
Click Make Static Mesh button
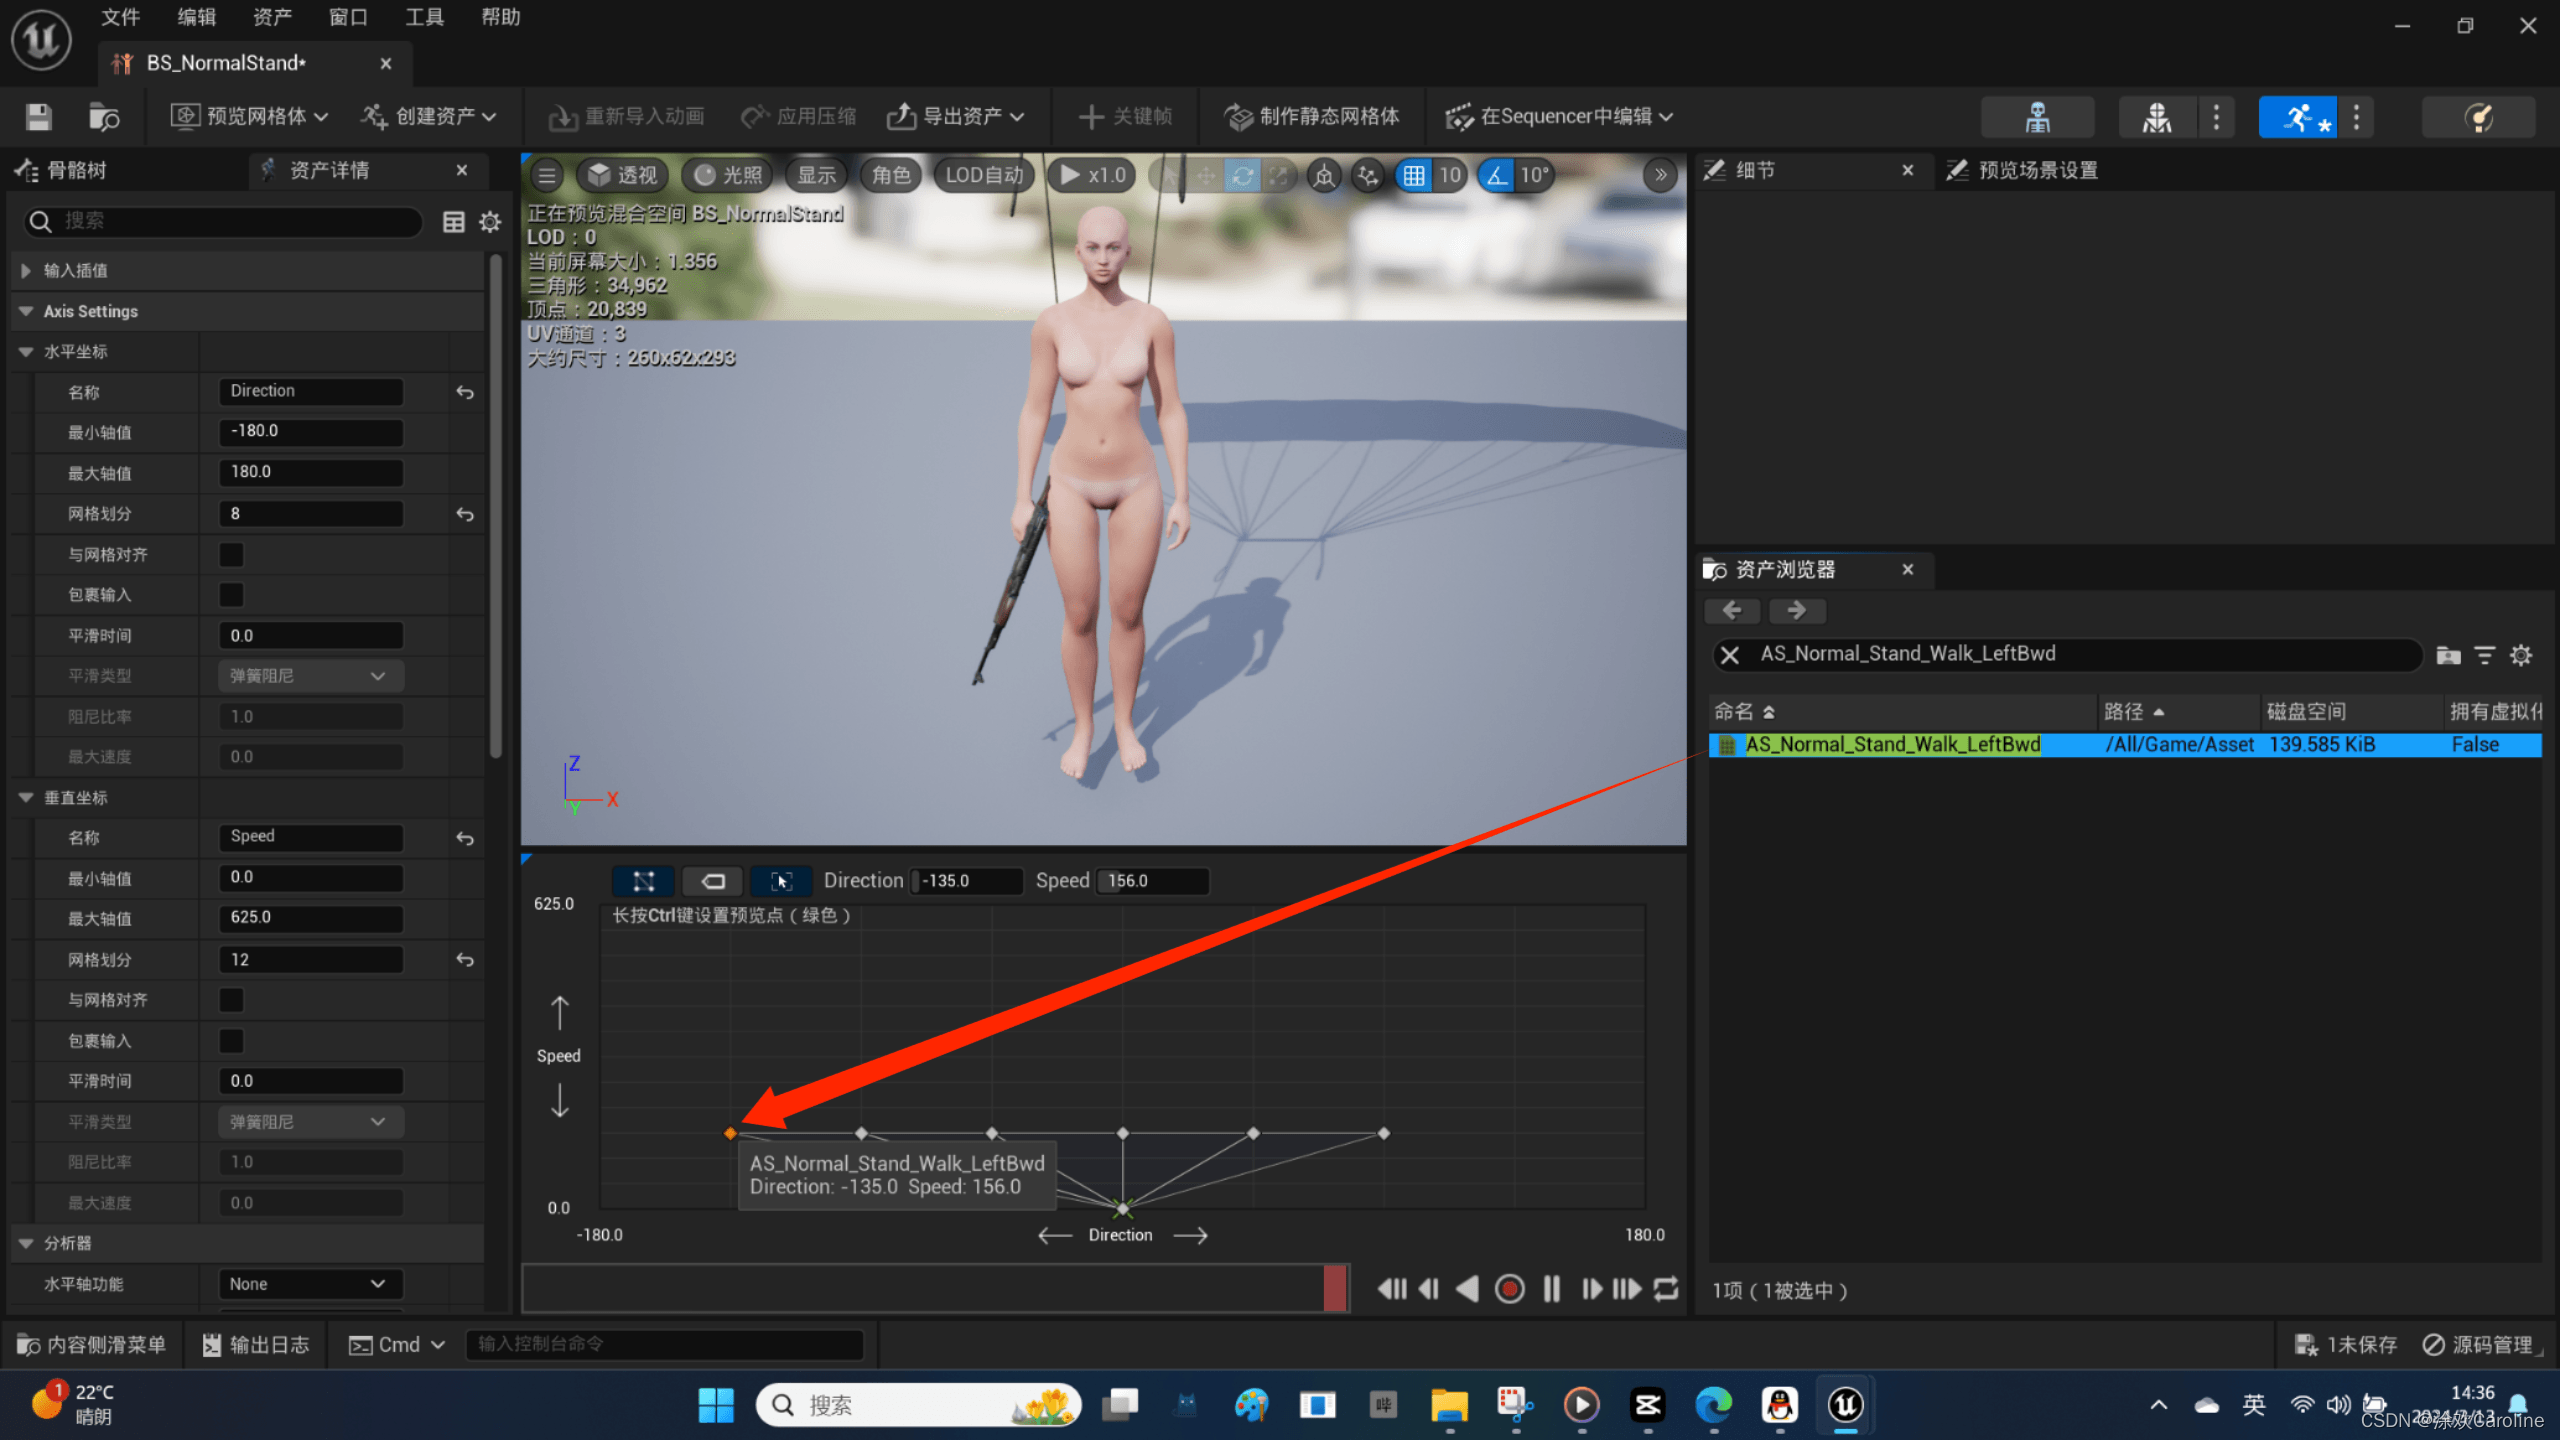pos(1311,117)
